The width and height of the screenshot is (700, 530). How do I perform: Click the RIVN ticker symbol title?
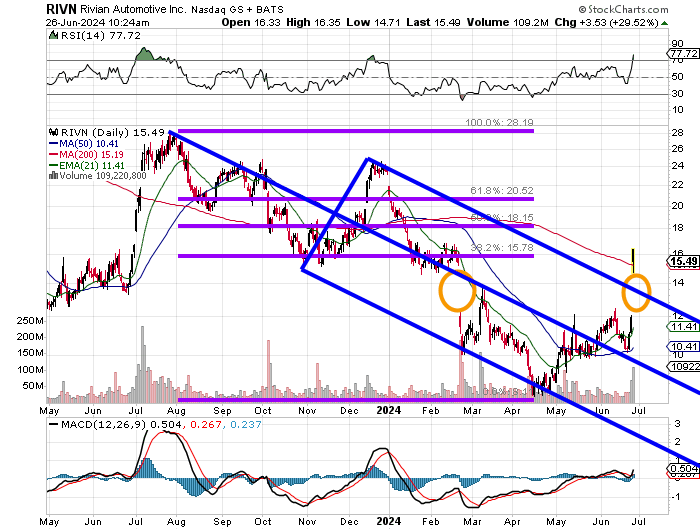click(61, 9)
